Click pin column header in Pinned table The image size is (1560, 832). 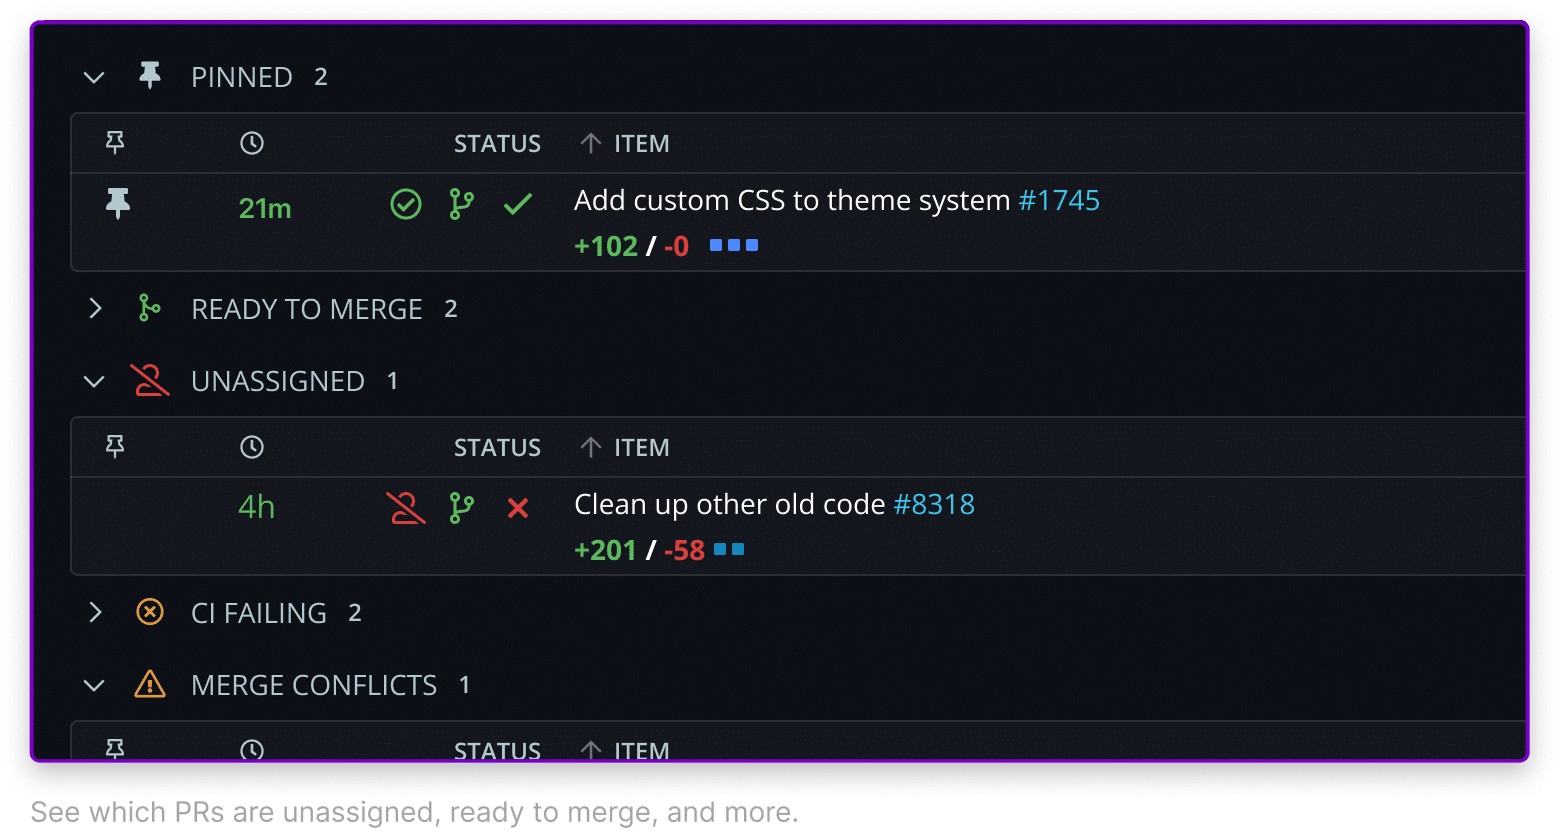coord(115,143)
